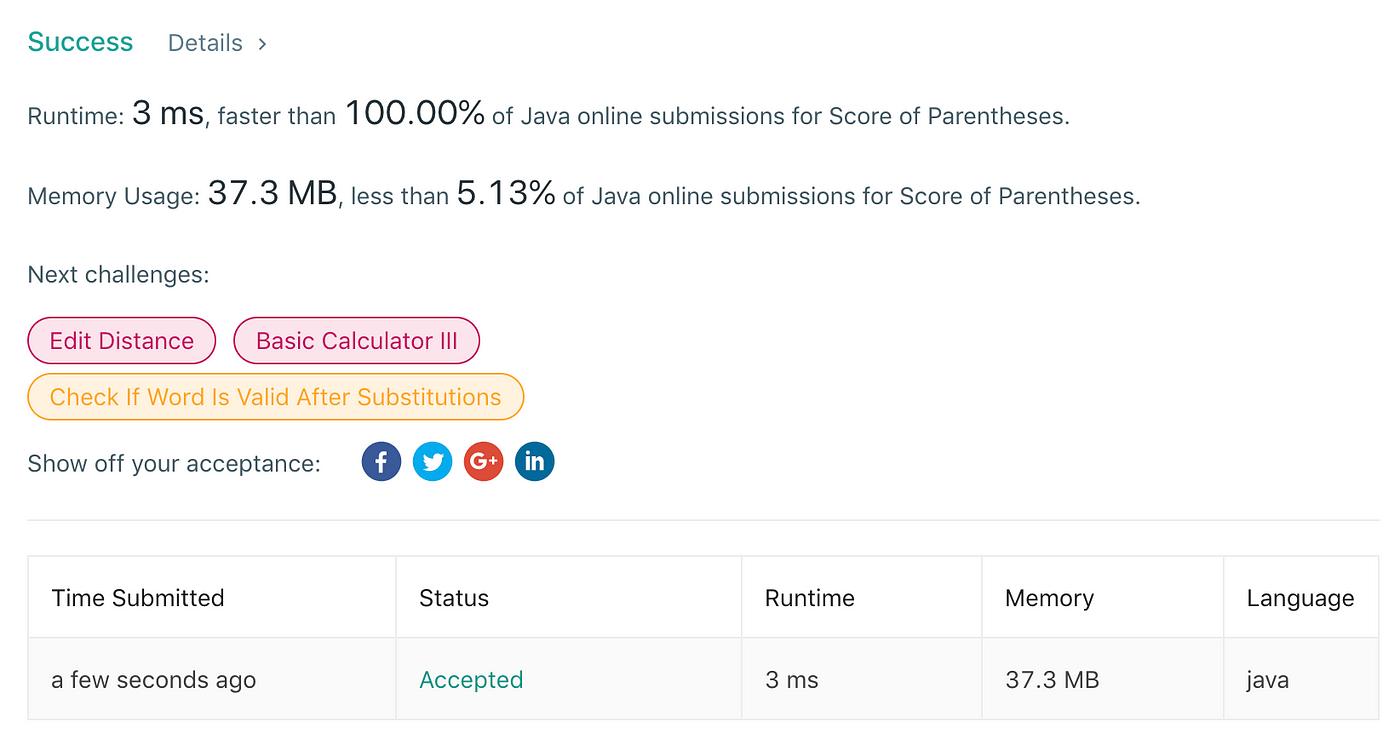Expand the Details chevron arrow
Screen dimensions: 1400x744
(x=262, y=44)
